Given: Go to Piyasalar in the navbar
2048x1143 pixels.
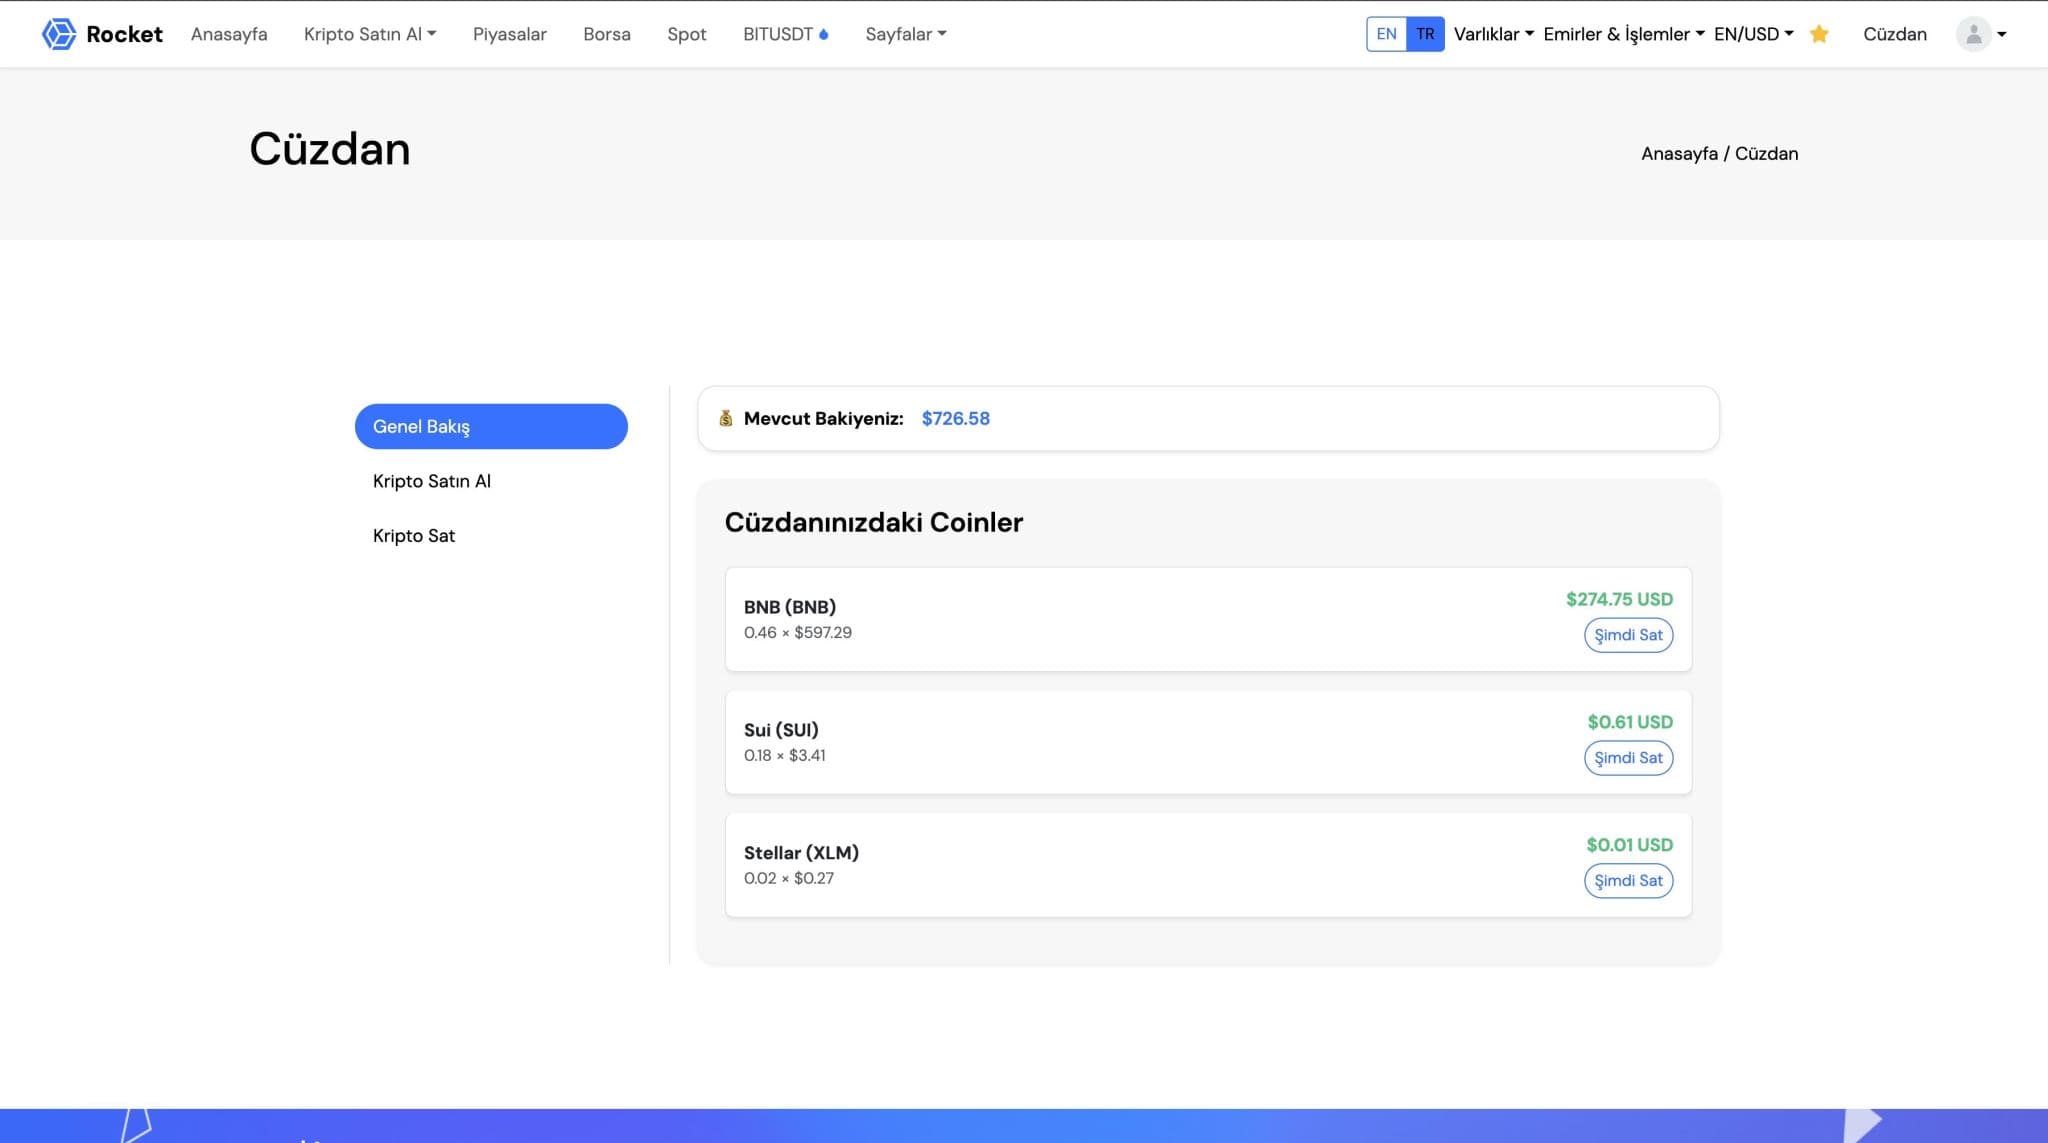Looking at the screenshot, I should click(509, 34).
